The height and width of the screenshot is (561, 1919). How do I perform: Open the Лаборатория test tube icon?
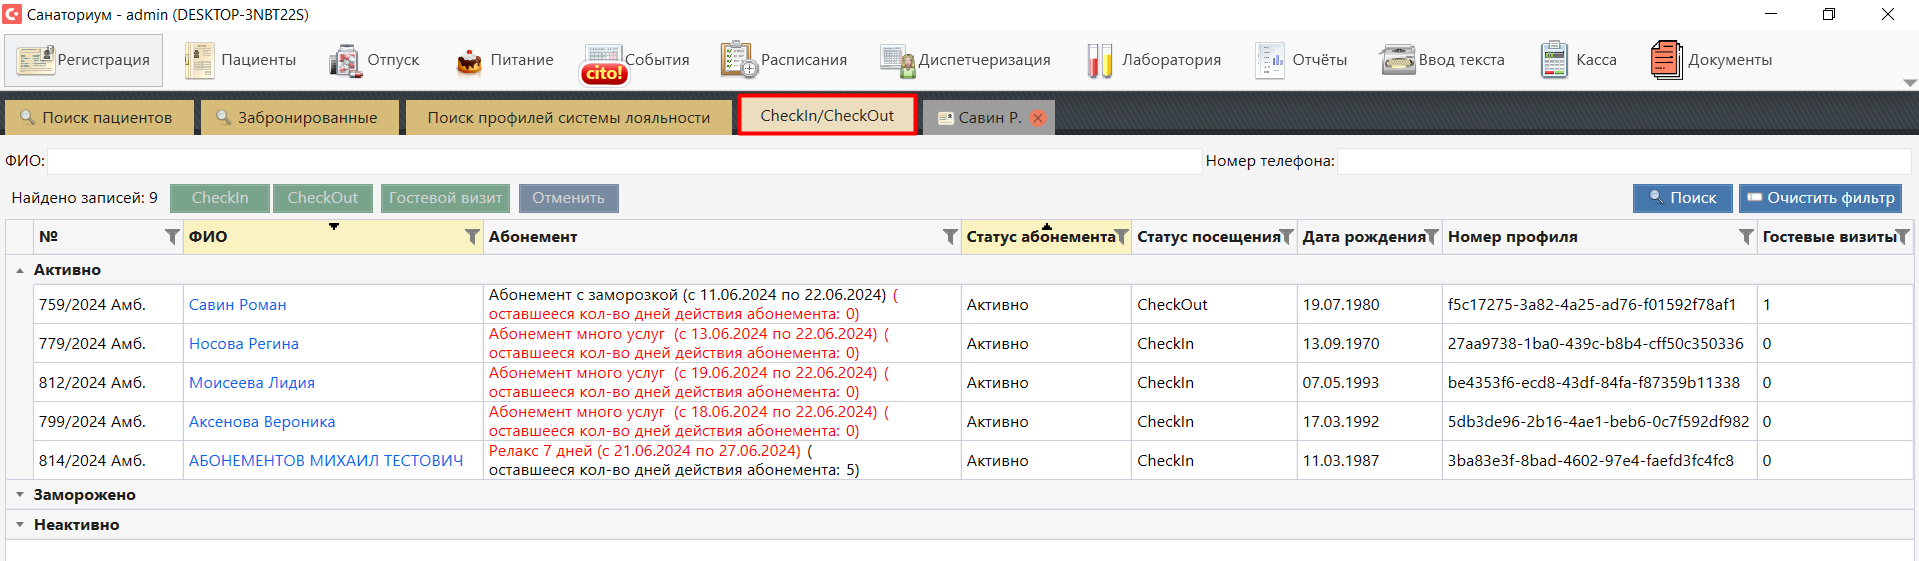tap(1099, 61)
